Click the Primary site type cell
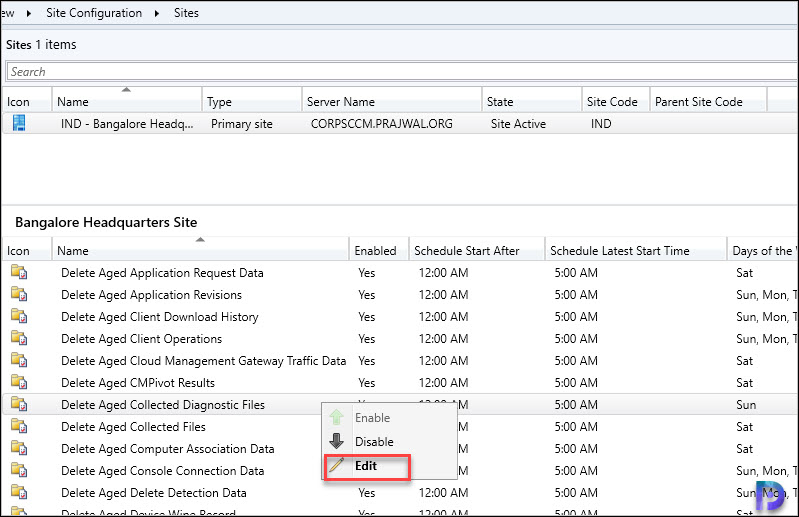799x517 pixels. click(242, 124)
